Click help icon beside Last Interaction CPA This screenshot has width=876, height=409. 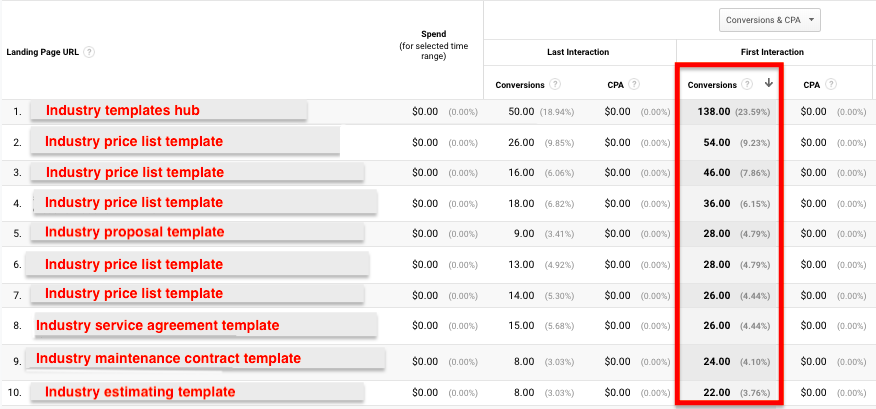pos(634,84)
